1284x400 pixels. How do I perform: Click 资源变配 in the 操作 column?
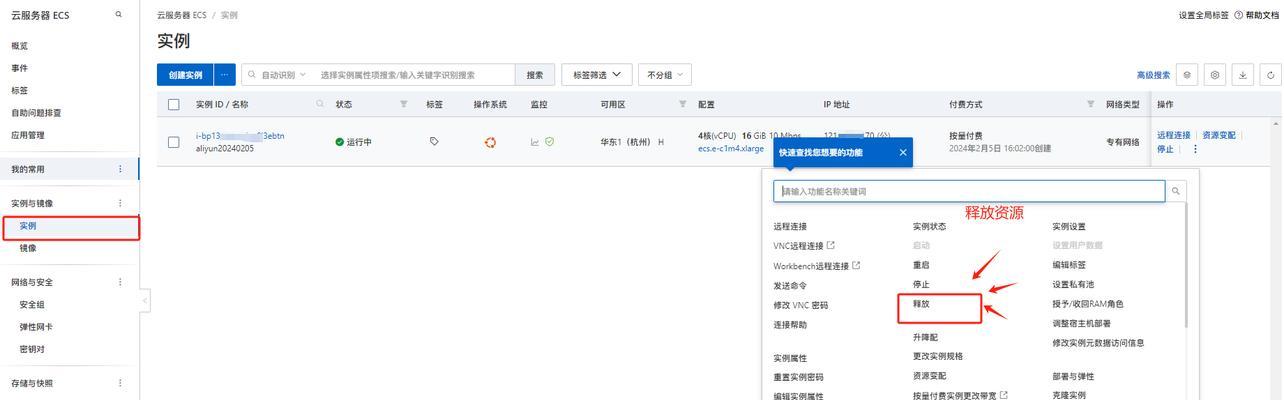pos(1219,135)
